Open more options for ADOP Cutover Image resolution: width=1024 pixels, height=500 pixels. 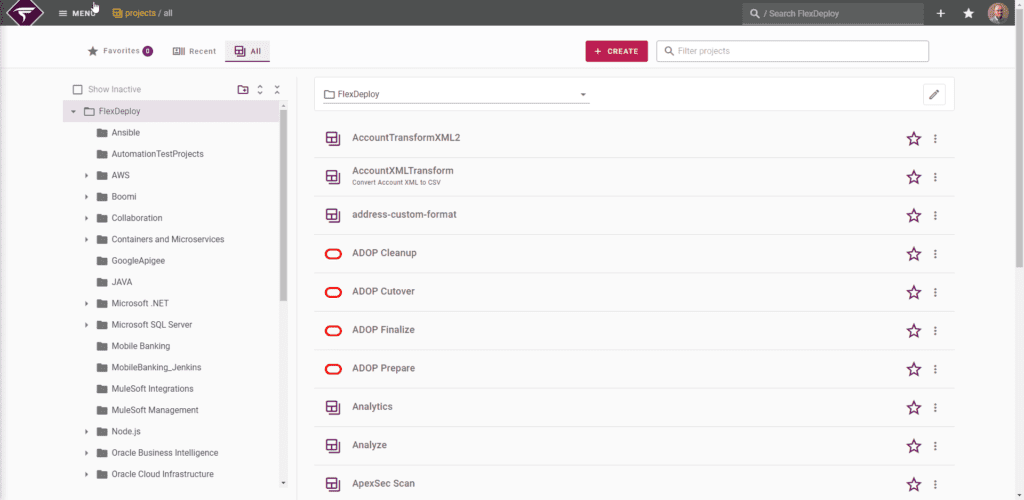(935, 292)
